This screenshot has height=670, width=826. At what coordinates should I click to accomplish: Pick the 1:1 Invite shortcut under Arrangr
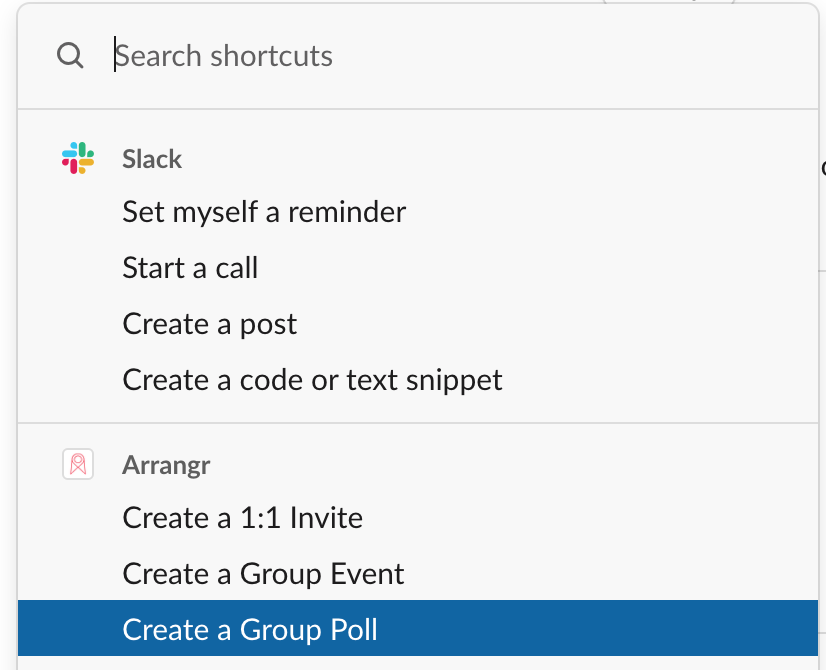coord(242,518)
